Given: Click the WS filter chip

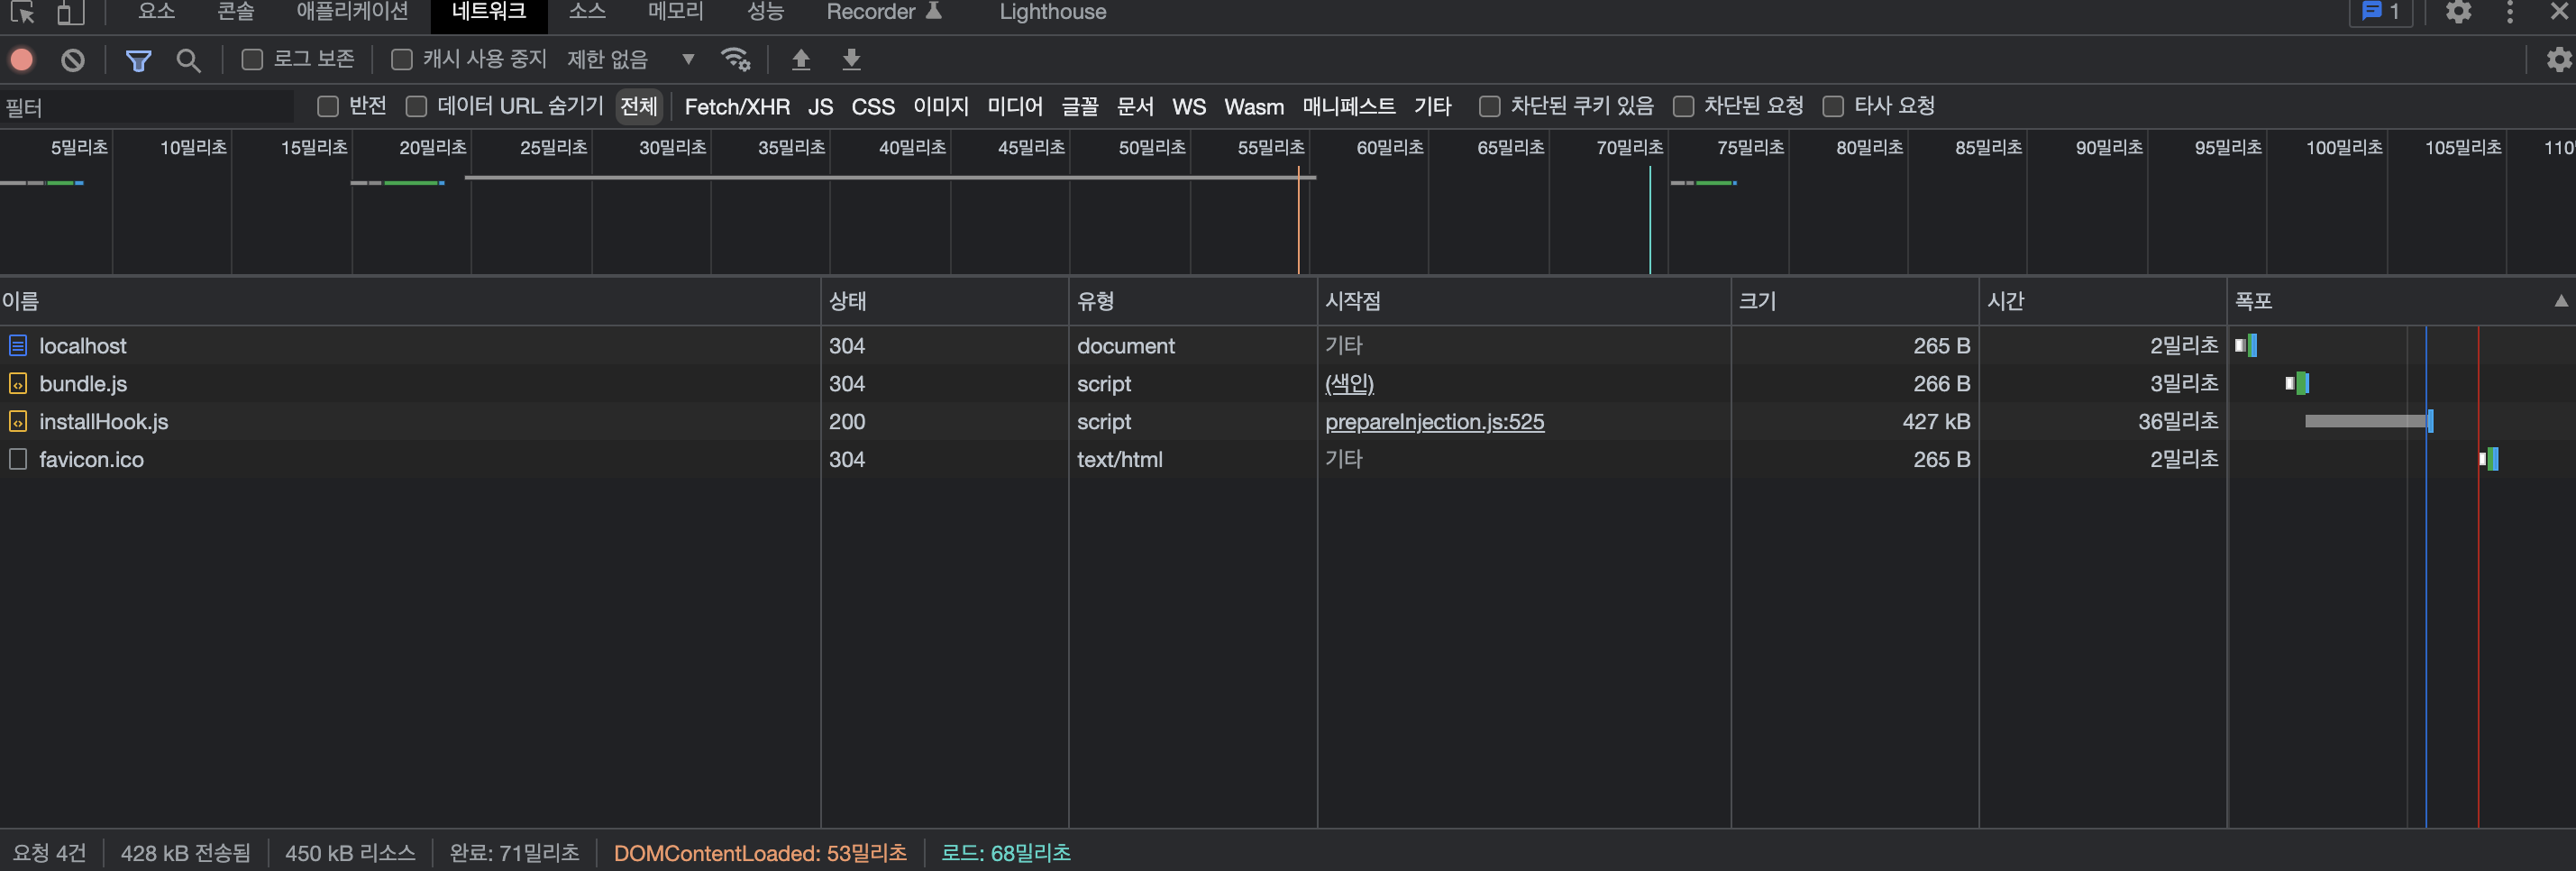Looking at the screenshot, I should click(x=1188, y=106).
